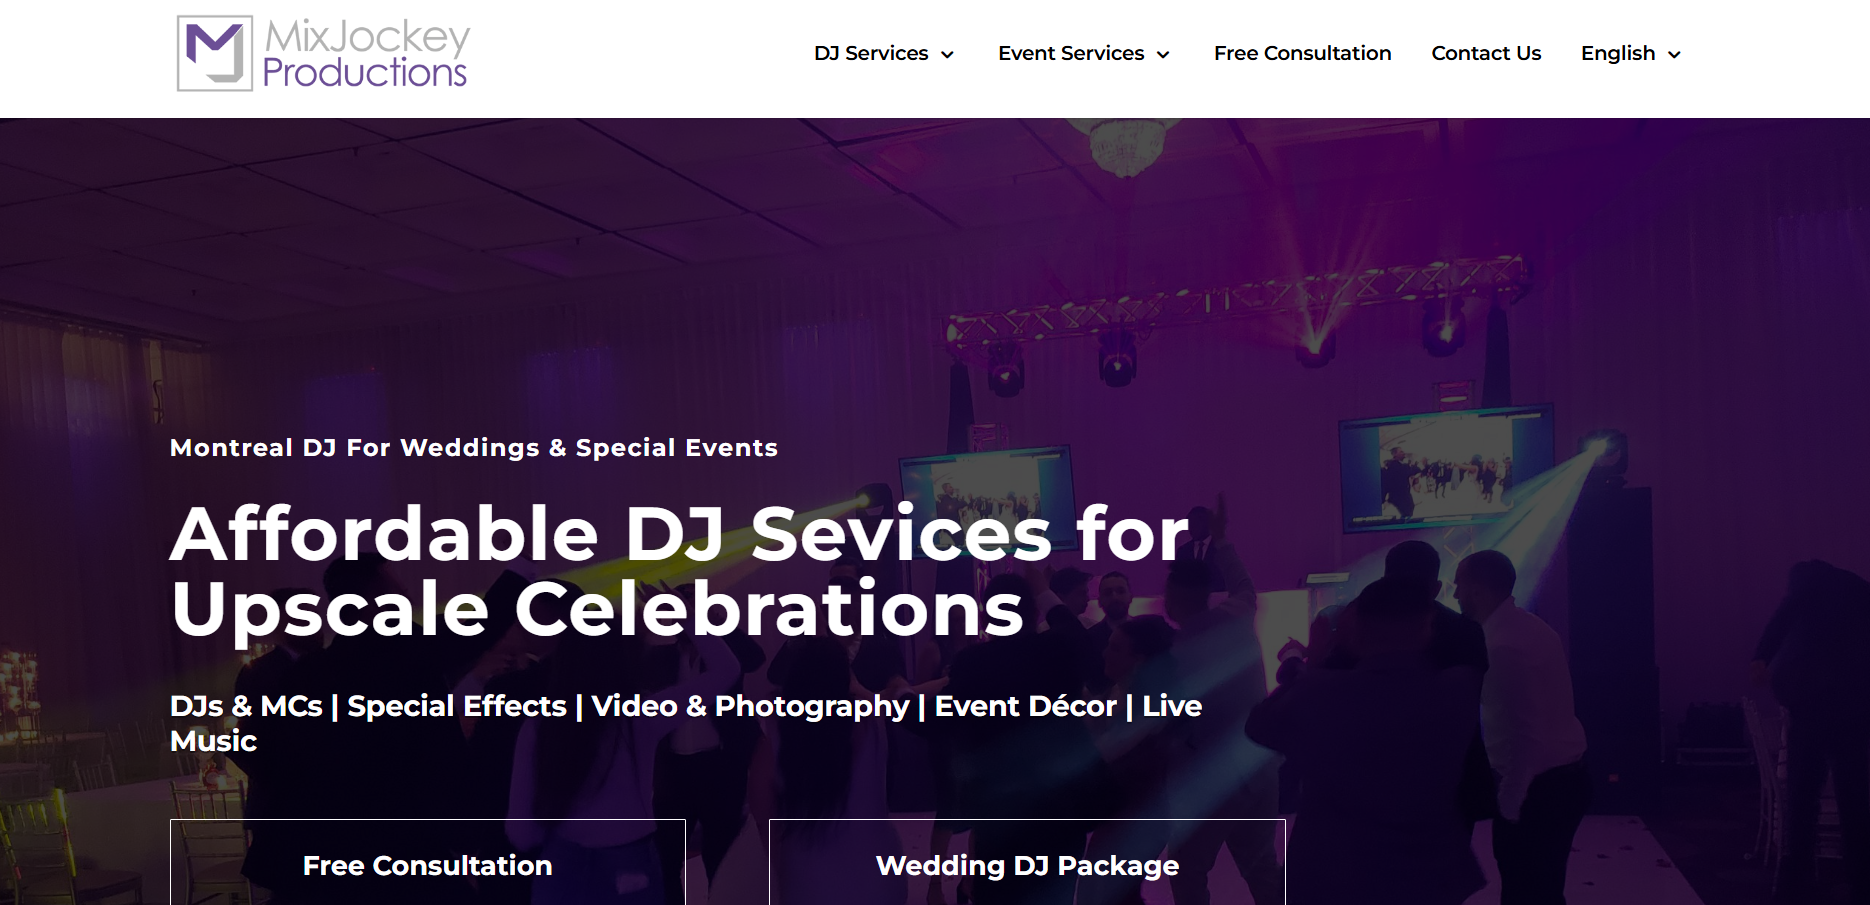Expand the DJ Services chevron arrow
The width and height of the screenshot is (1870, 905).
[947, 55]
